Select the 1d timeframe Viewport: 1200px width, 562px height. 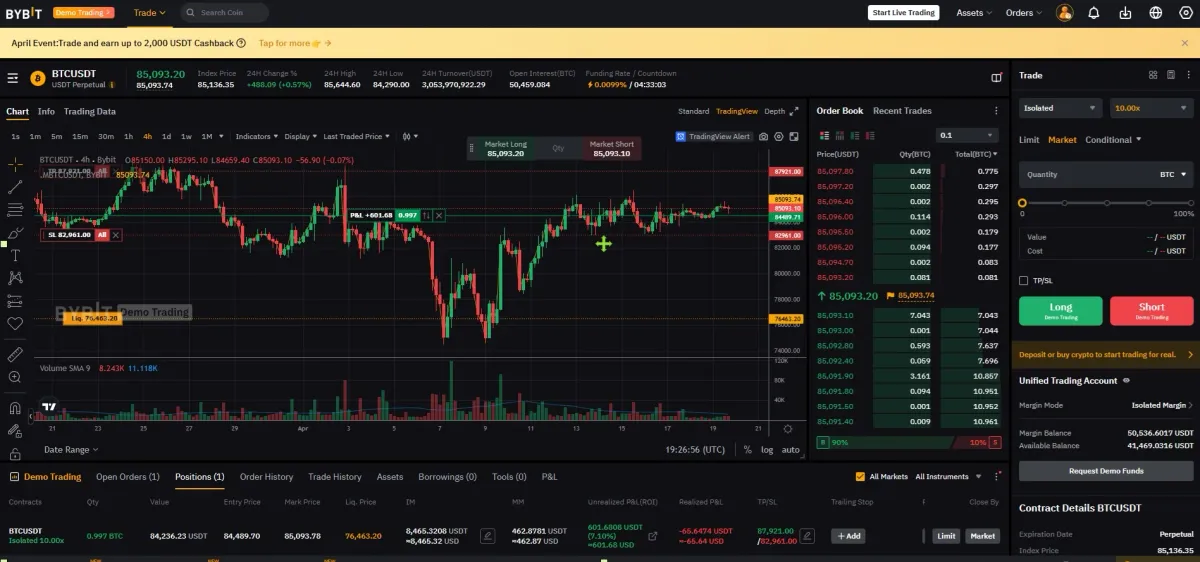166,136
